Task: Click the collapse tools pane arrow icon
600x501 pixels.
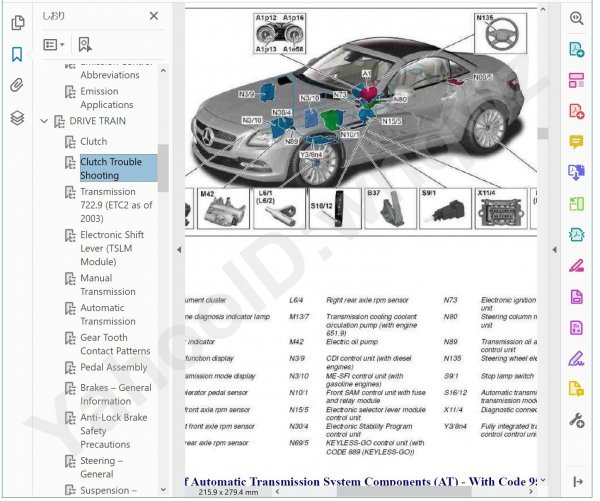Action: 578,481
